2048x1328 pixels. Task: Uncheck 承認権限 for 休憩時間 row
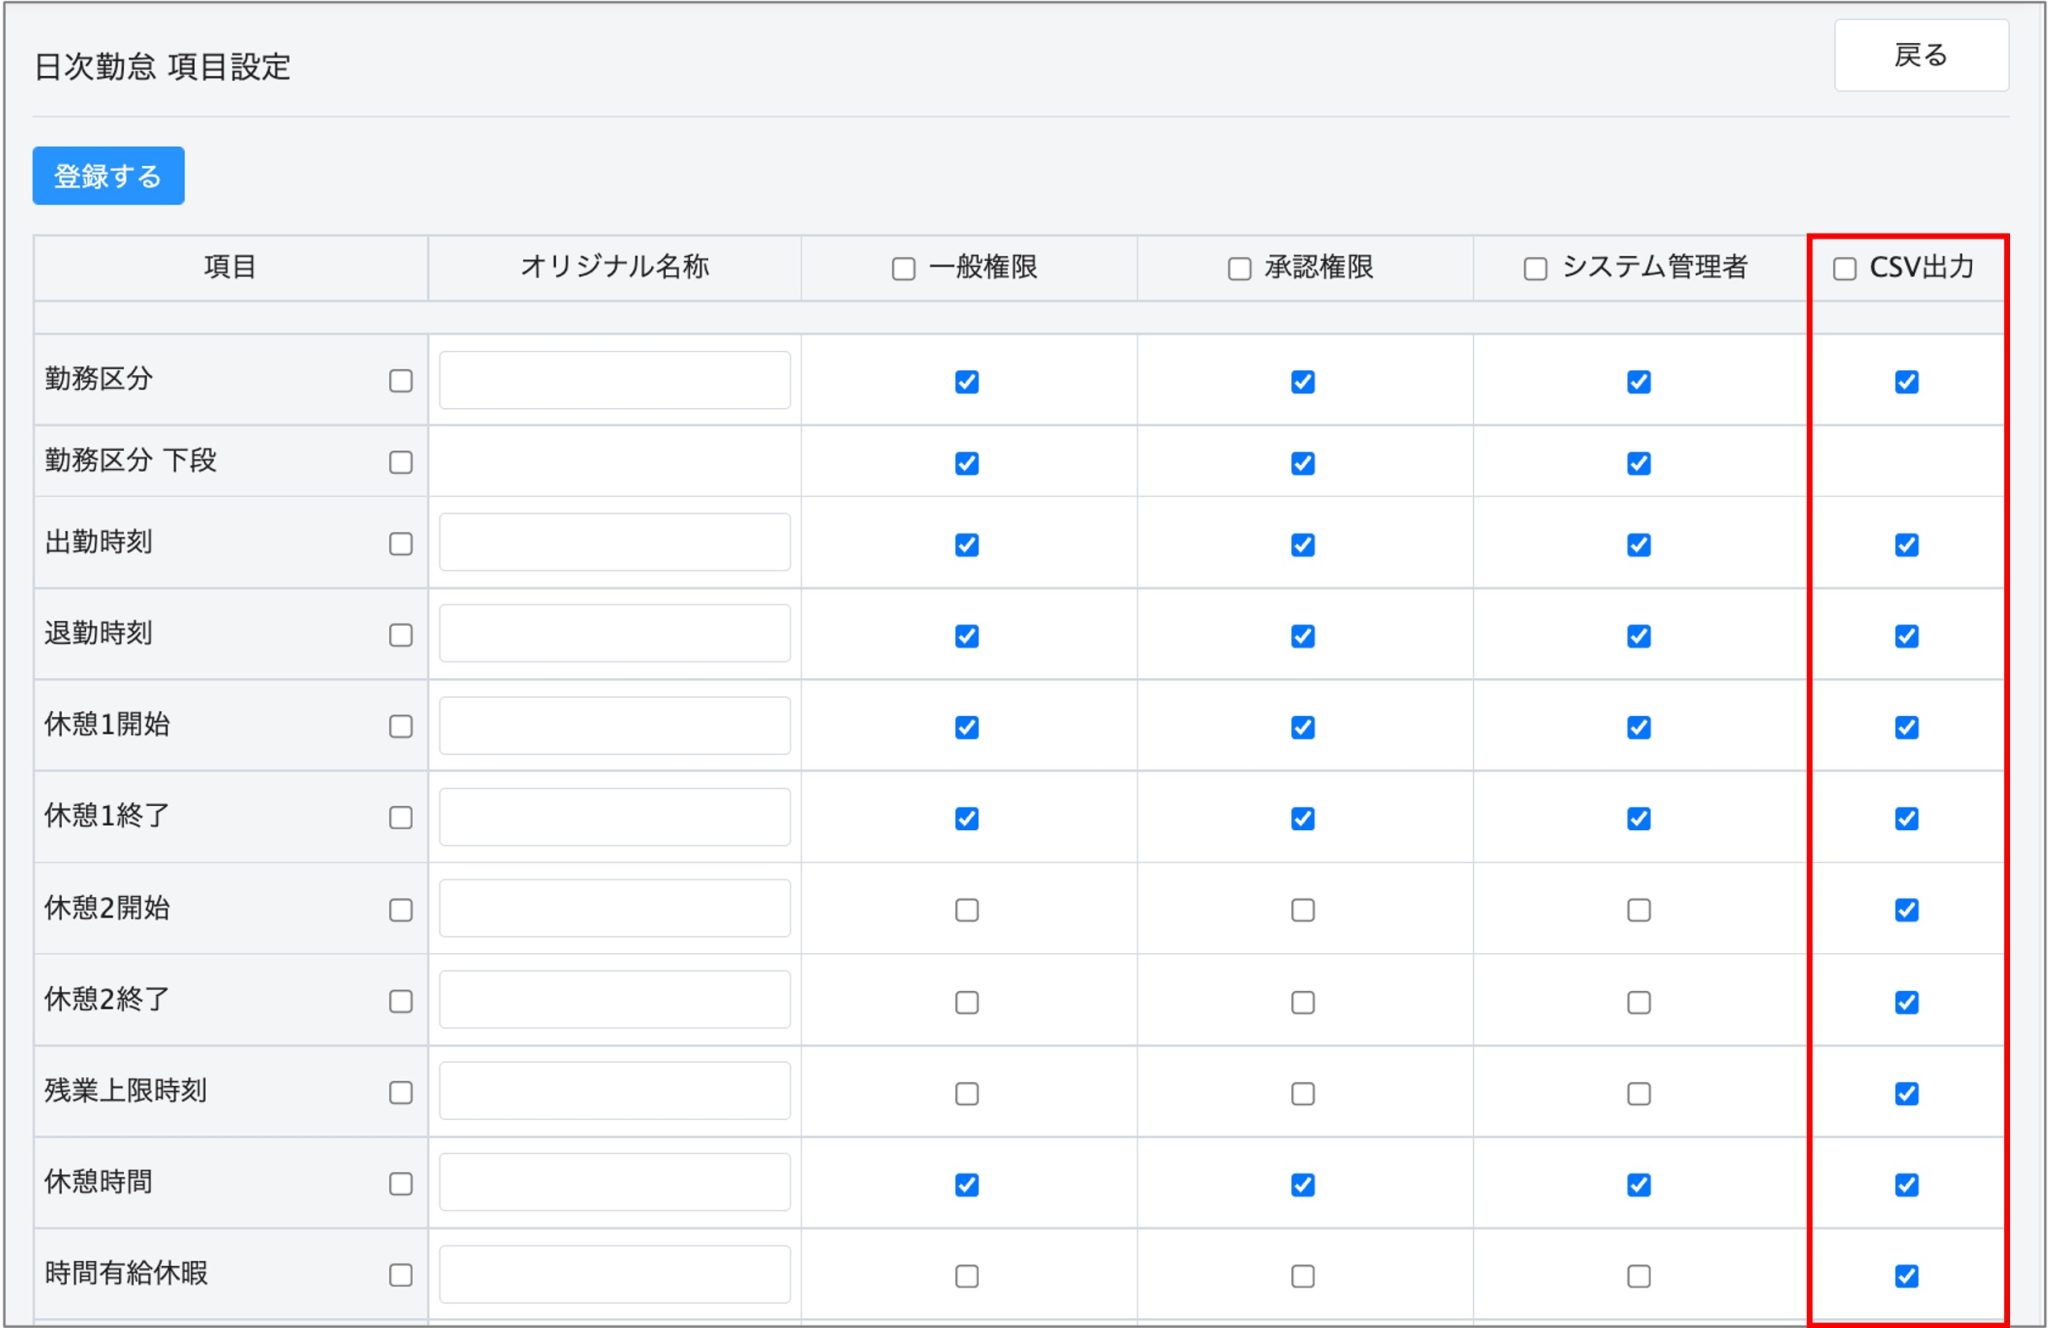pos(1302,1185)
